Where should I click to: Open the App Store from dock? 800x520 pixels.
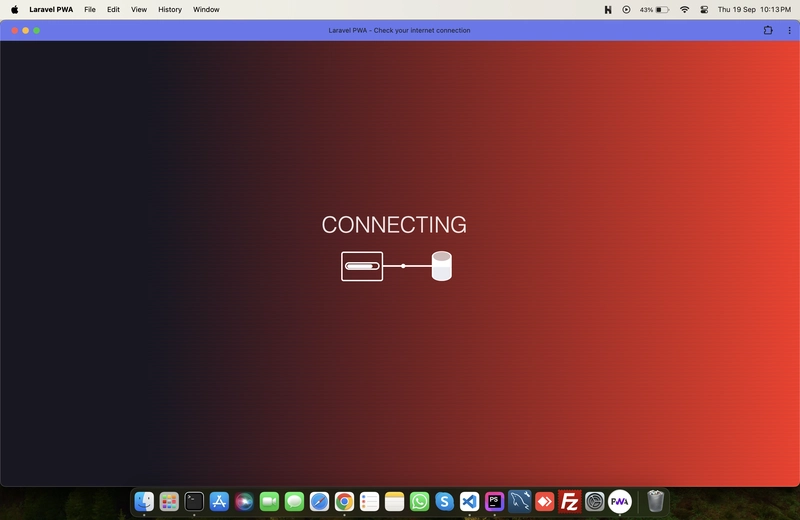pyautogui.click(x=219, y=501)
